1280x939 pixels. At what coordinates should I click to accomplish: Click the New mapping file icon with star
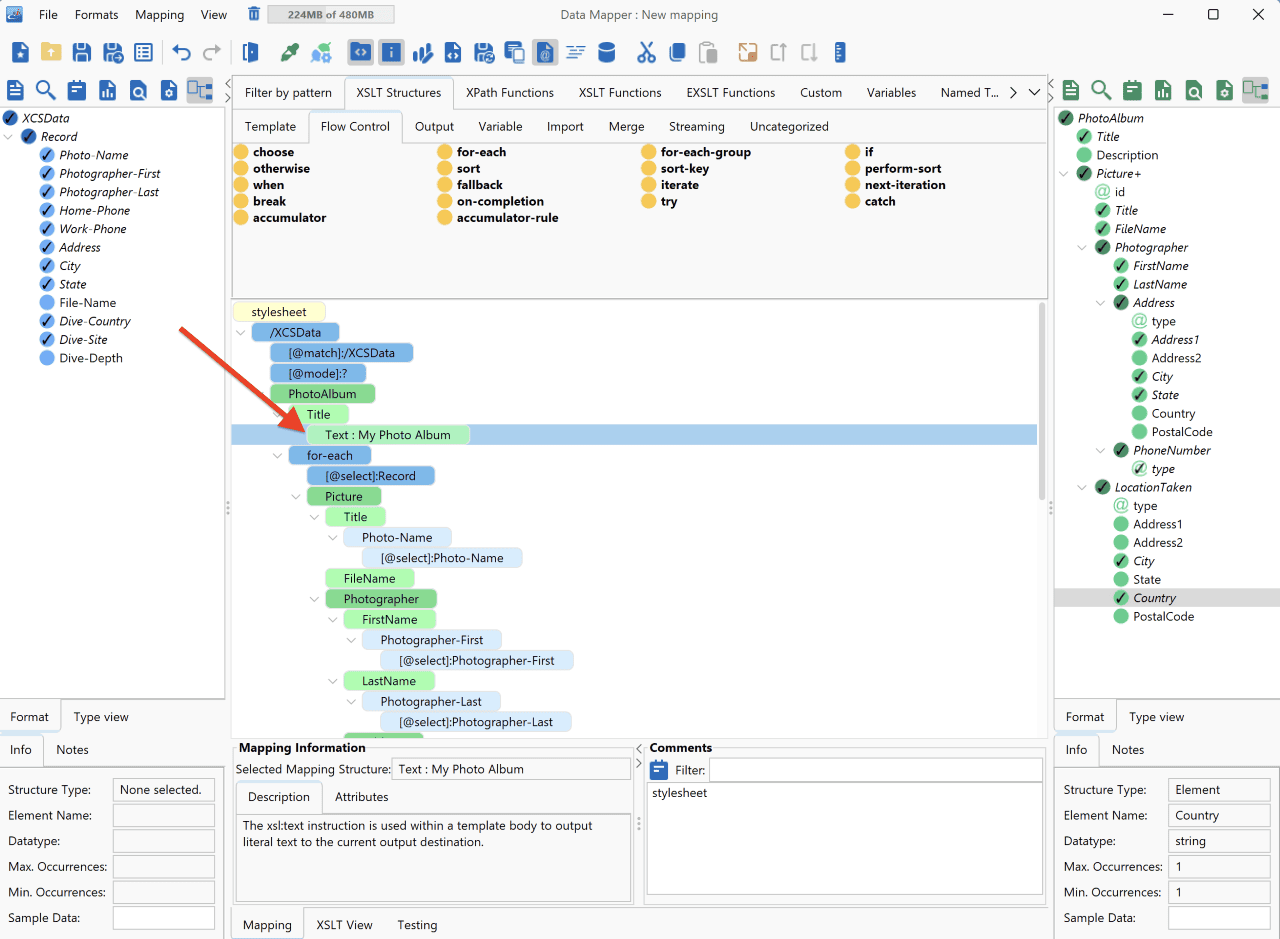tap(20, 52)
